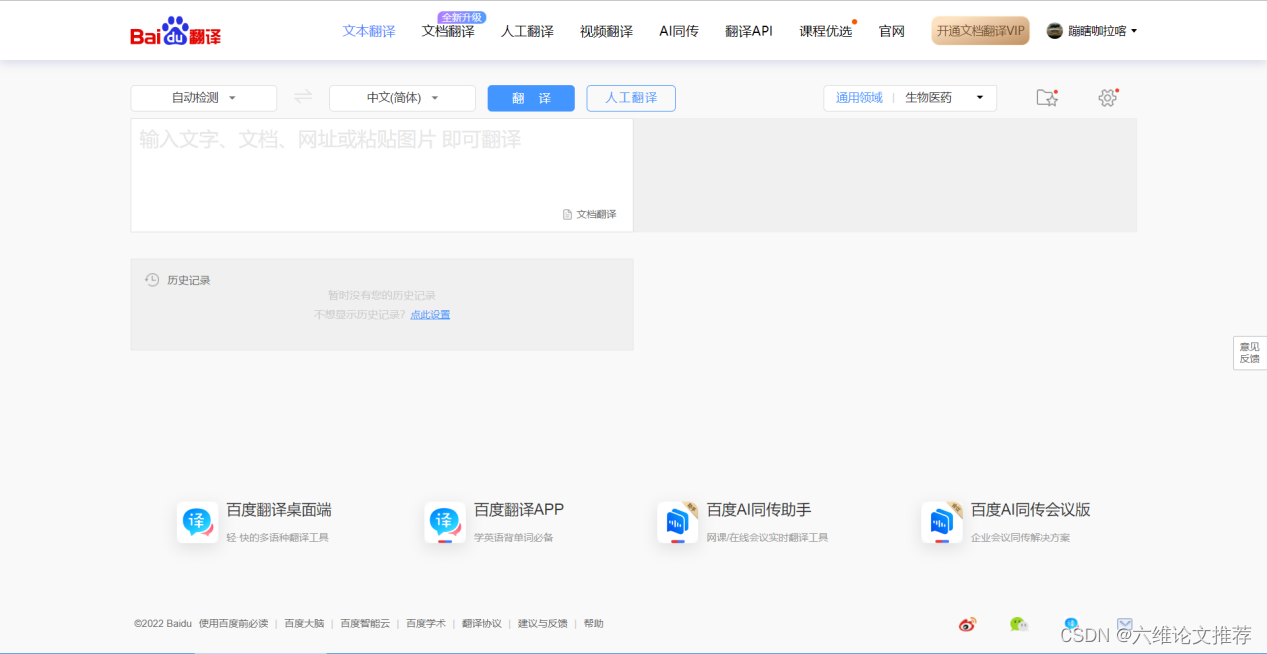Click the 全新升级 badge
Screen dimensions: 1267x654
pyautogui.click(x=462, y=17)
